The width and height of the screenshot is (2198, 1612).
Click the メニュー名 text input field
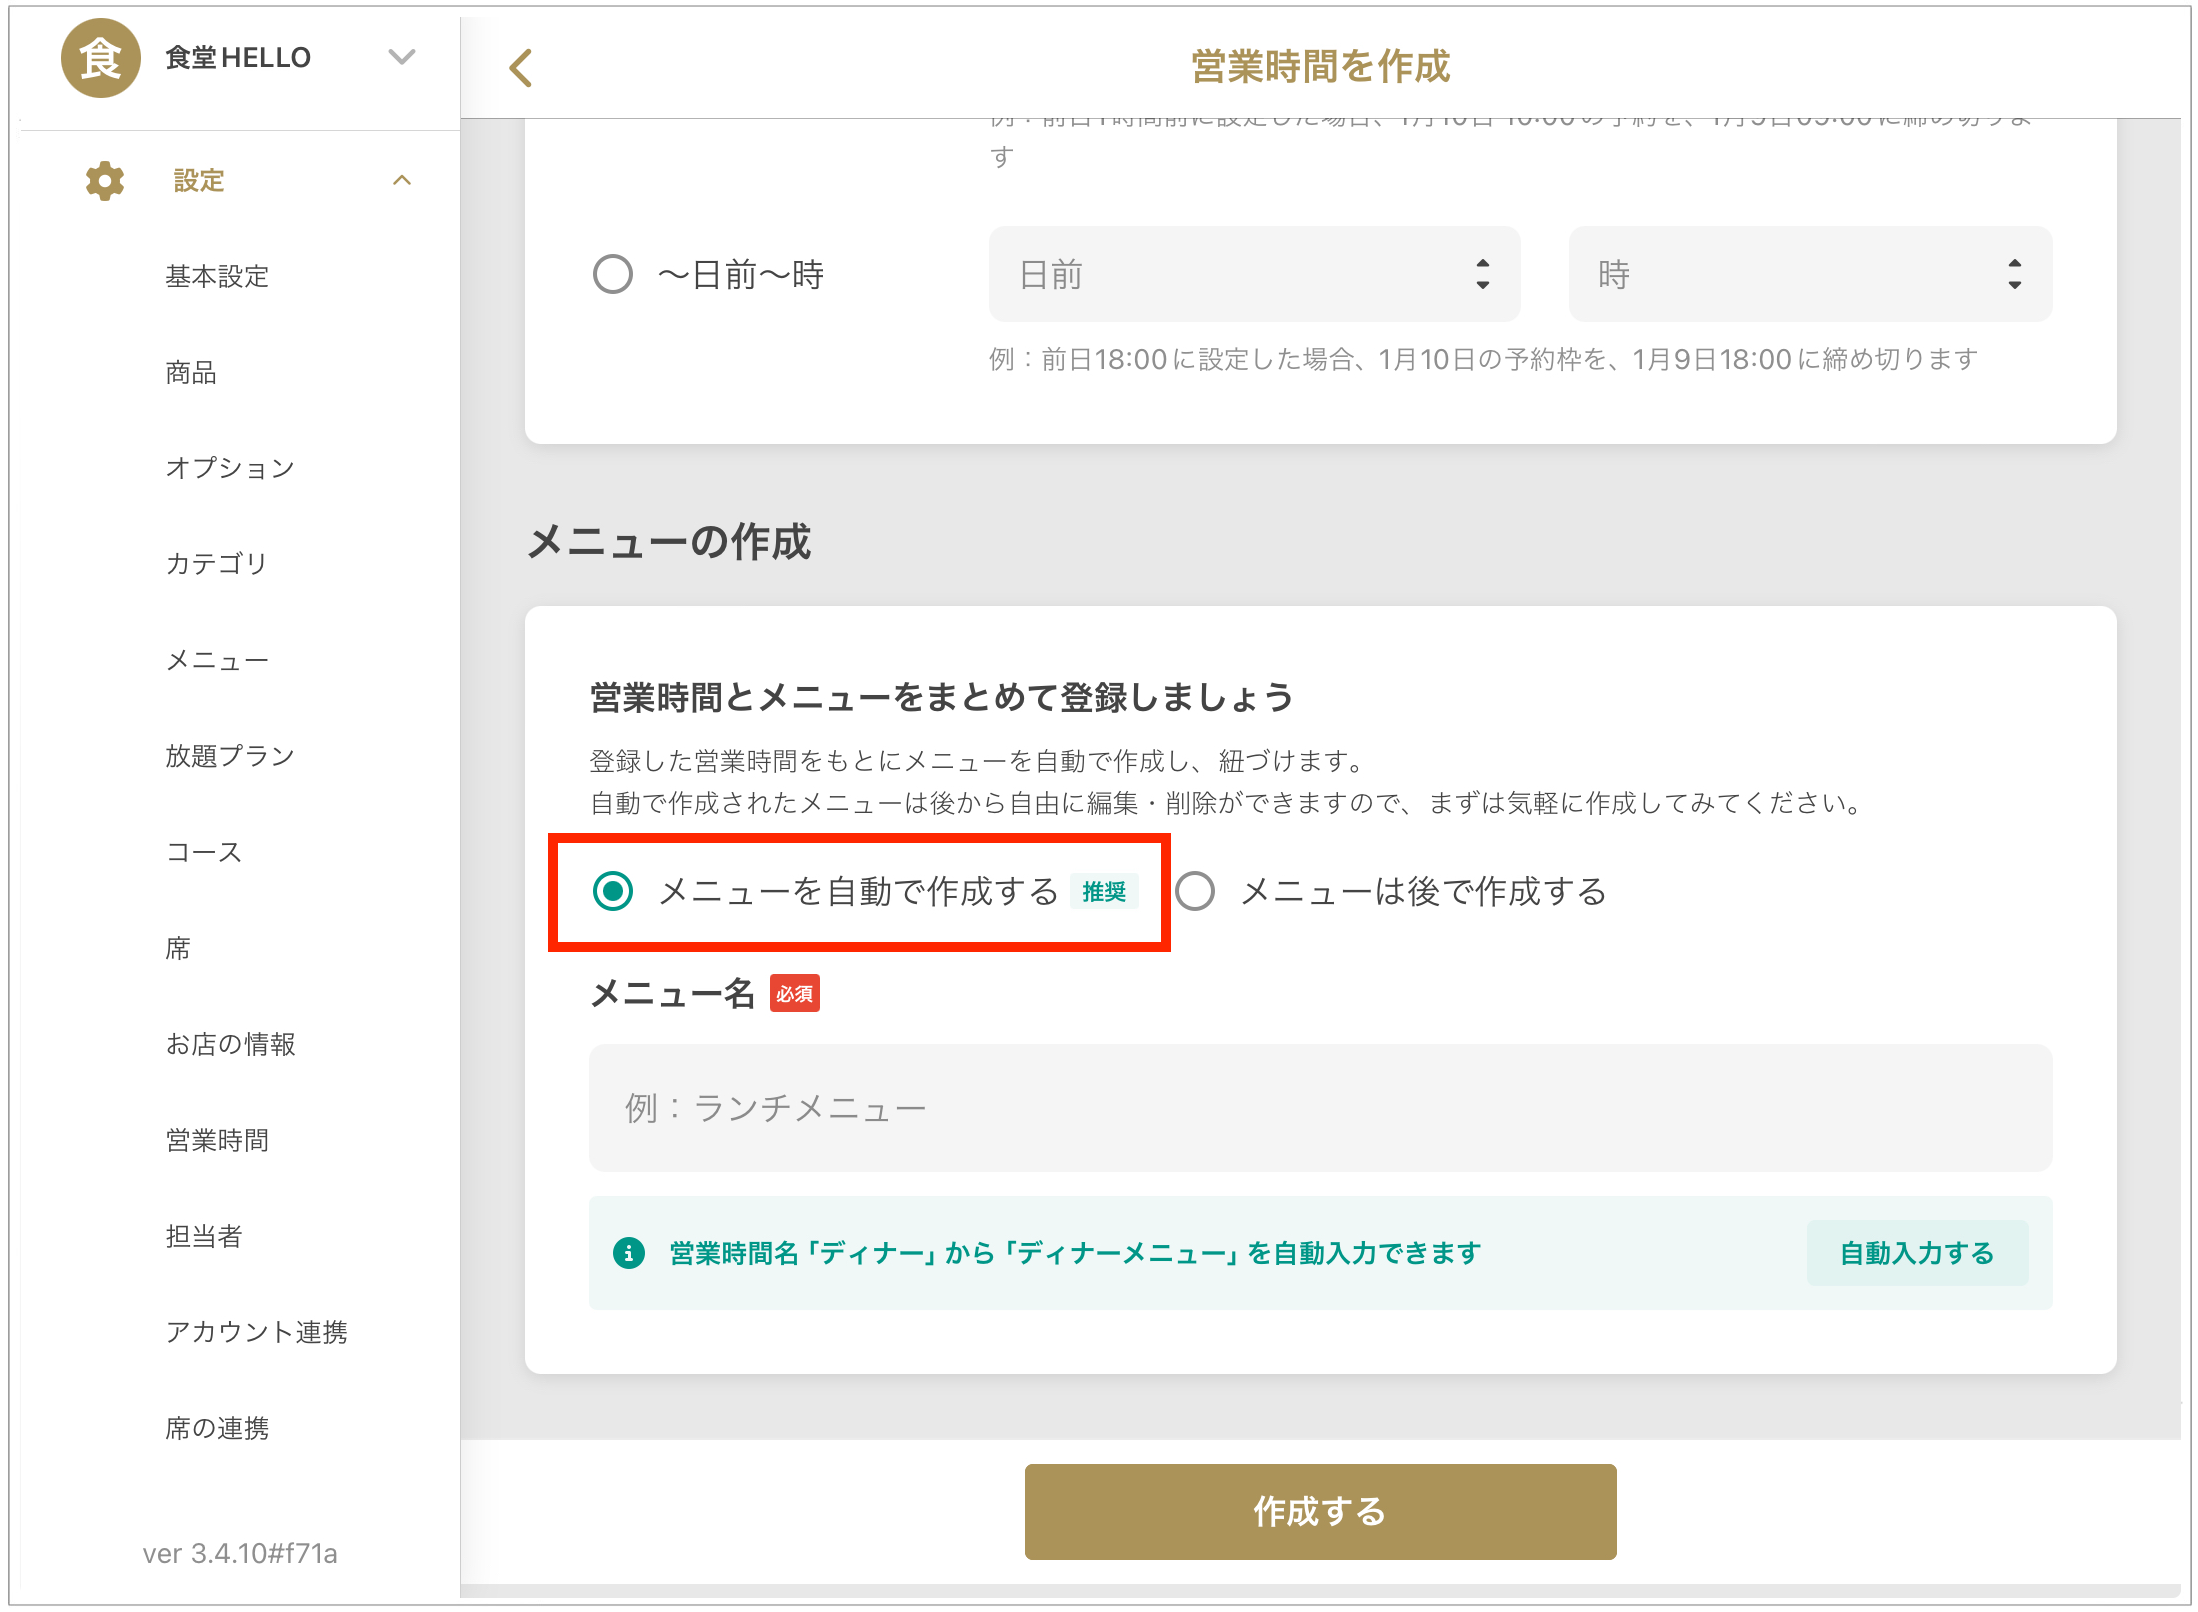pyautogui.click(x=1320, y=1108)
